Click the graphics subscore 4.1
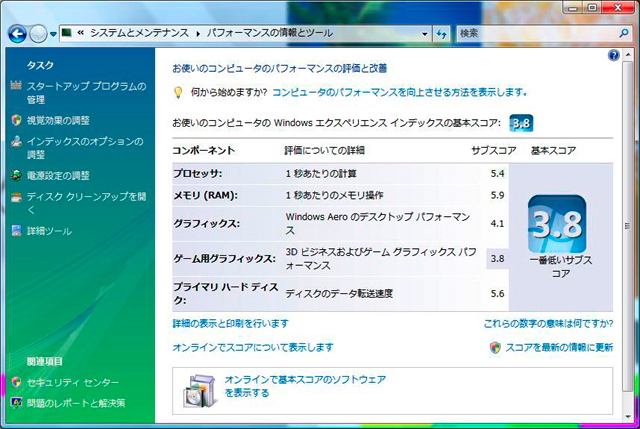Screen dimensions: 640x429 pyautogui.click(x=497, y=224)
